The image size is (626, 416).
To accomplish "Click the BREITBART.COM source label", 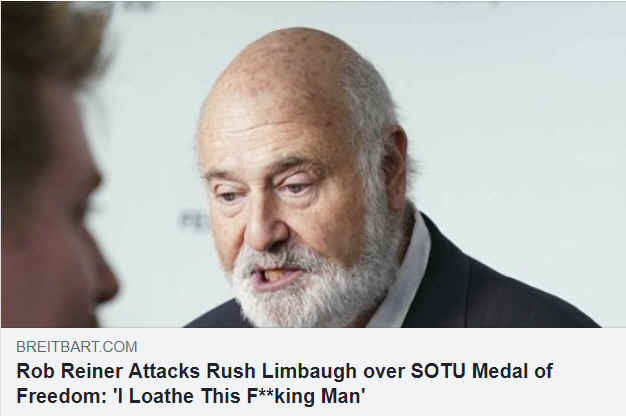I will click(x=77, y=347).
